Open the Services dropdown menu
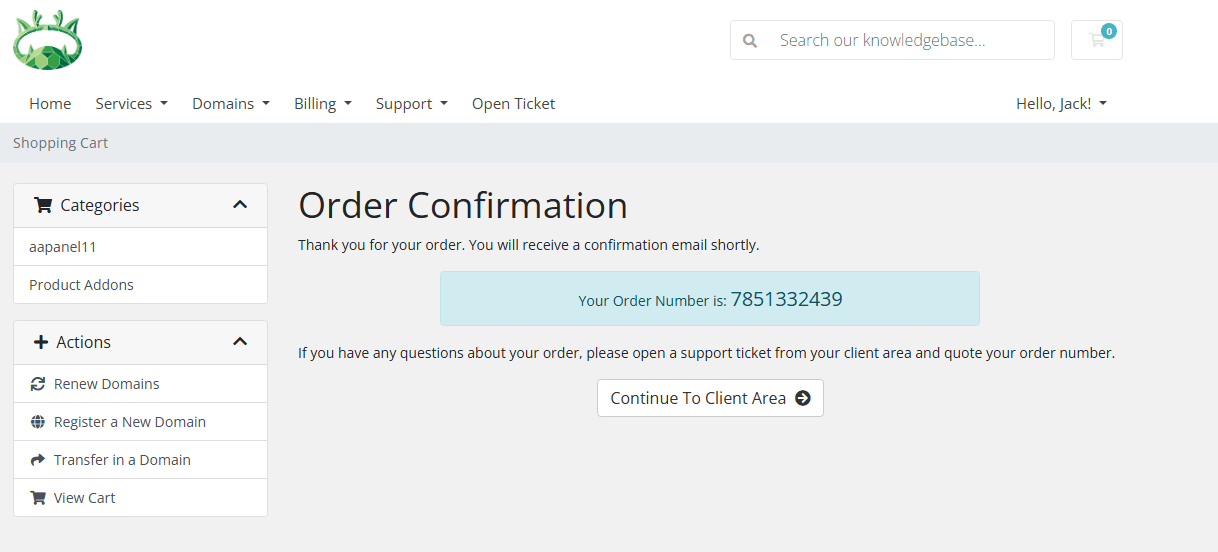 pyautogui.click(x=131, y=104)
